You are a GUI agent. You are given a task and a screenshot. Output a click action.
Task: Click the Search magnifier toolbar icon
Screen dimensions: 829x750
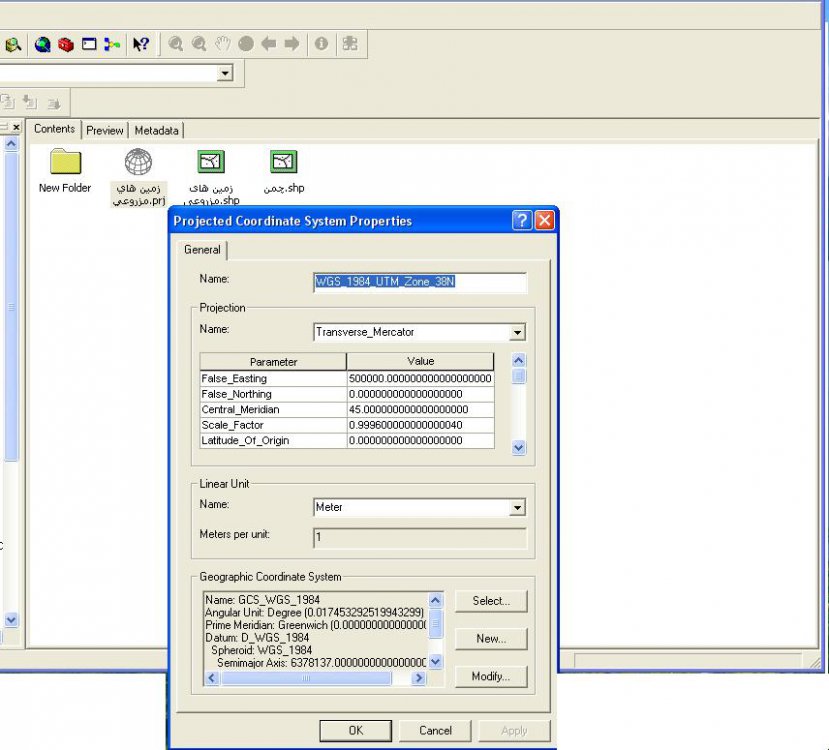point(13,44)
